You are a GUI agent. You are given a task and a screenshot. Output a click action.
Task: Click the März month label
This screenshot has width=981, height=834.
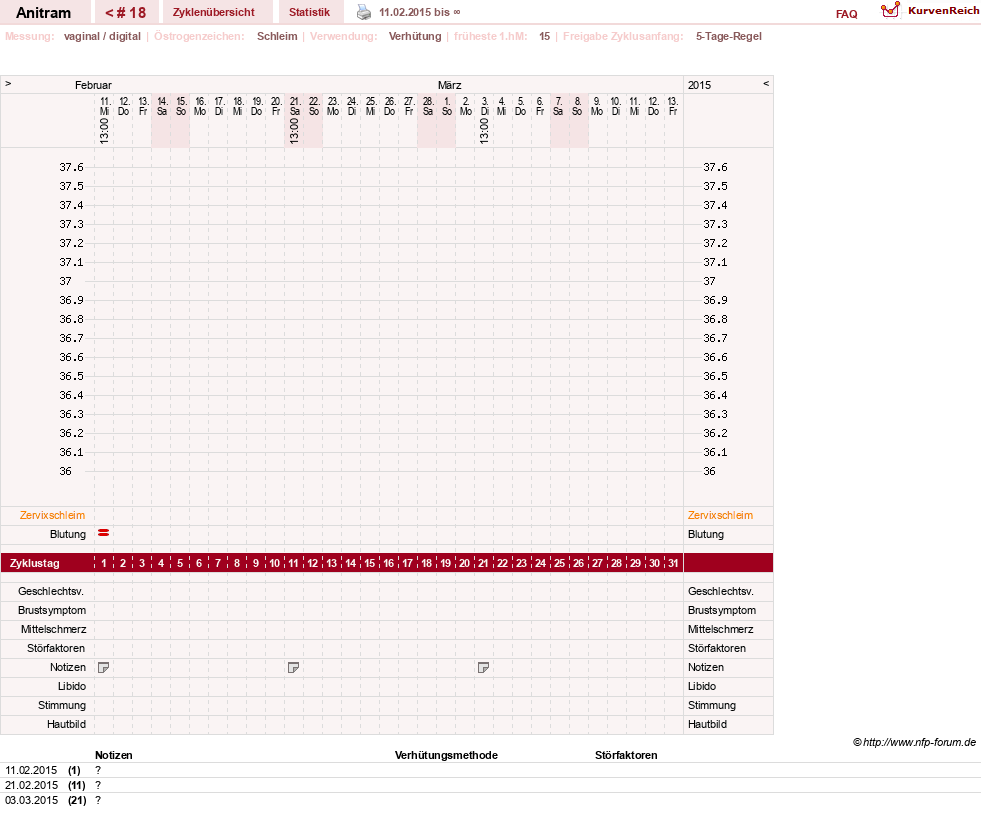point(449,85)
